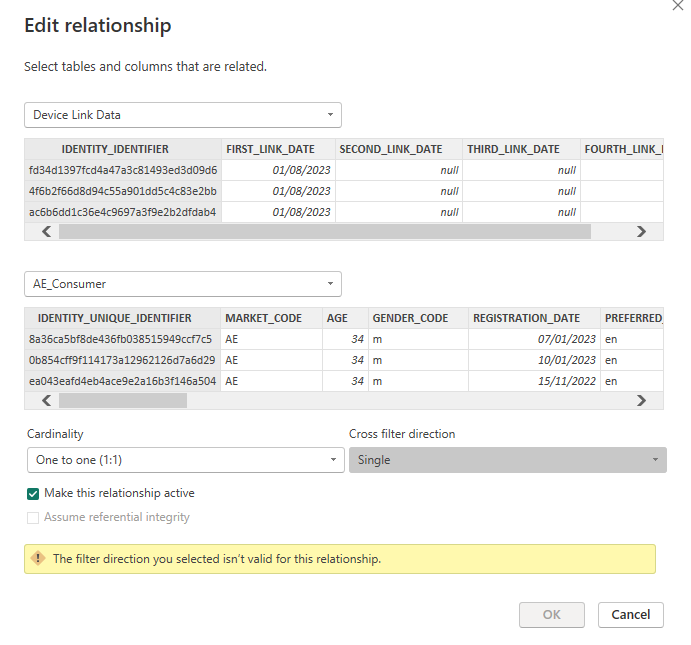Select the AGE column header
The image size is (691, 645).
coord(346,318)
